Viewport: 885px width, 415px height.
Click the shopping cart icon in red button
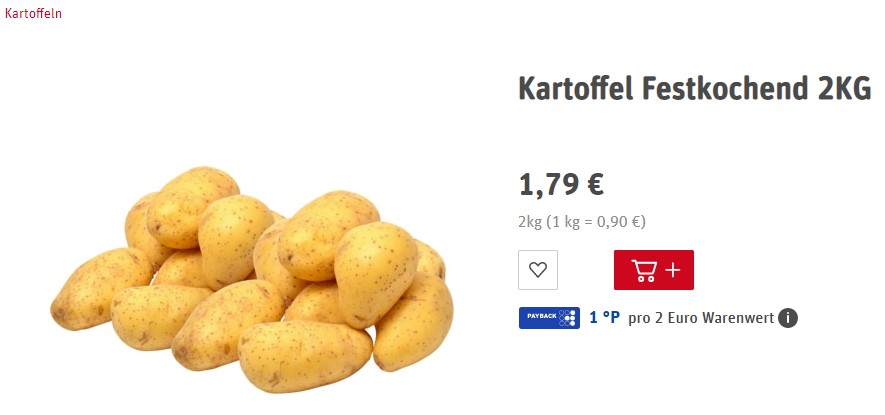click(644, 270)
